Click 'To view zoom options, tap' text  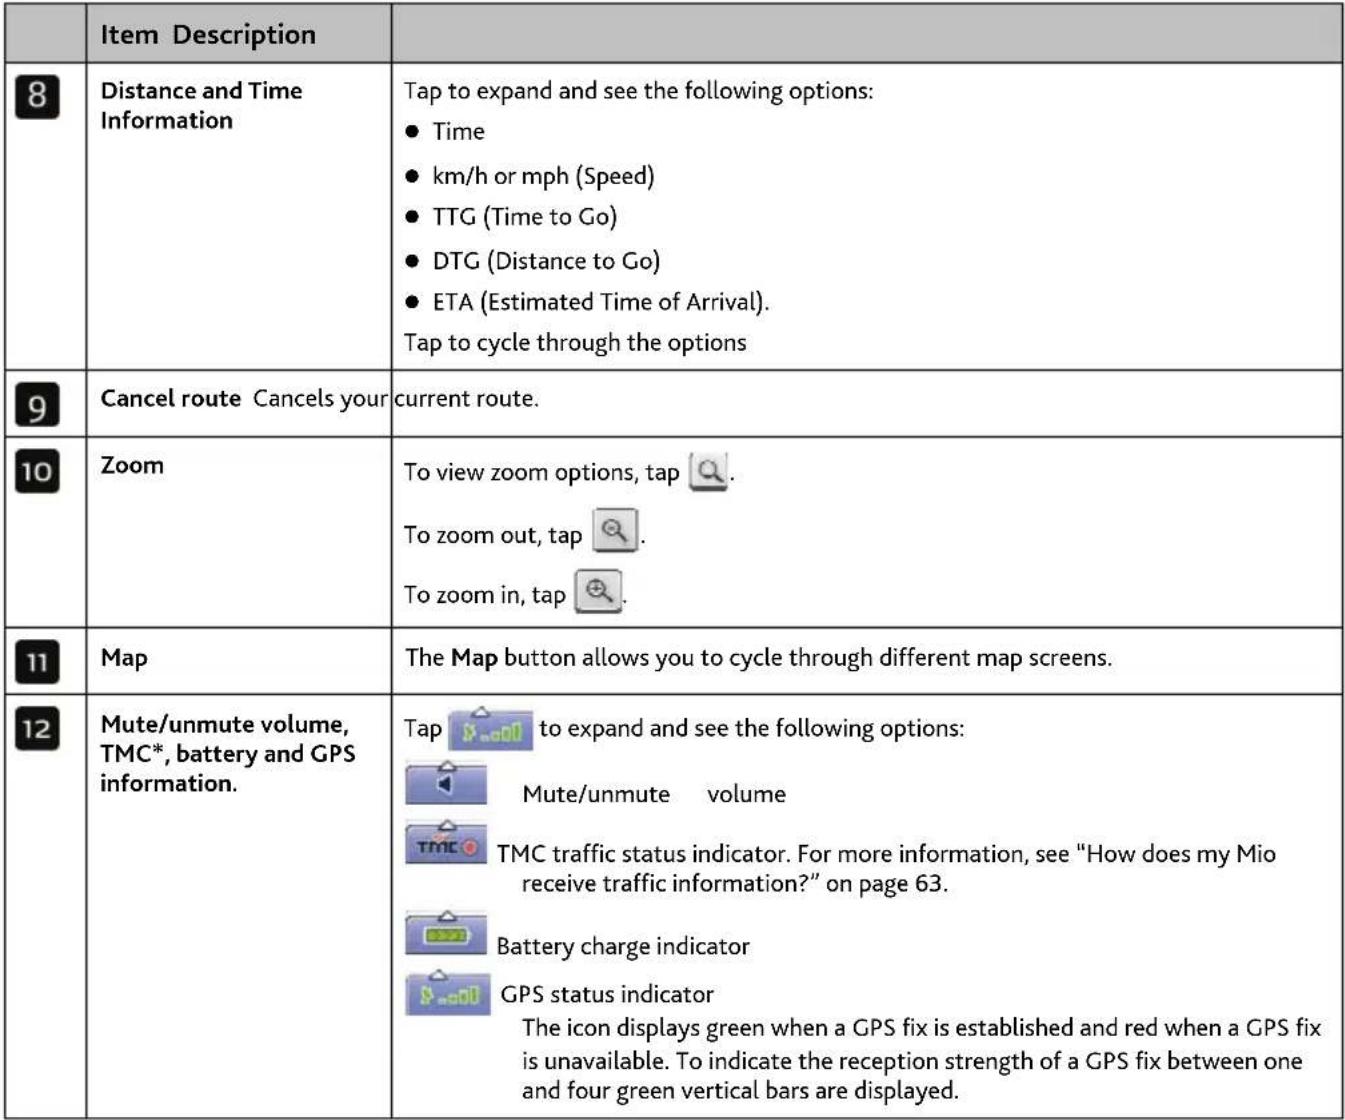coord(541,472)
